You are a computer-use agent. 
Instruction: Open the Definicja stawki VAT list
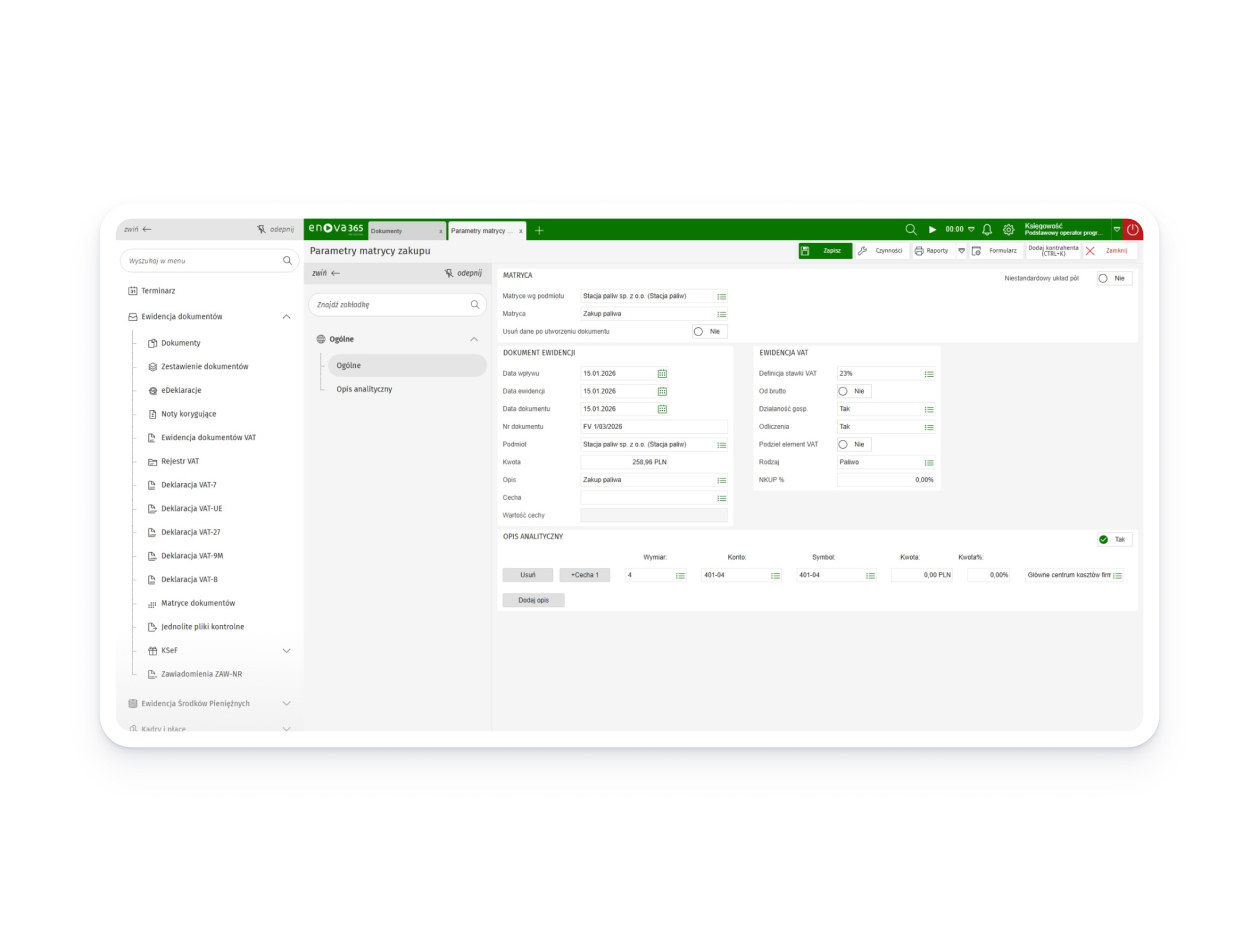pos(929,374)
